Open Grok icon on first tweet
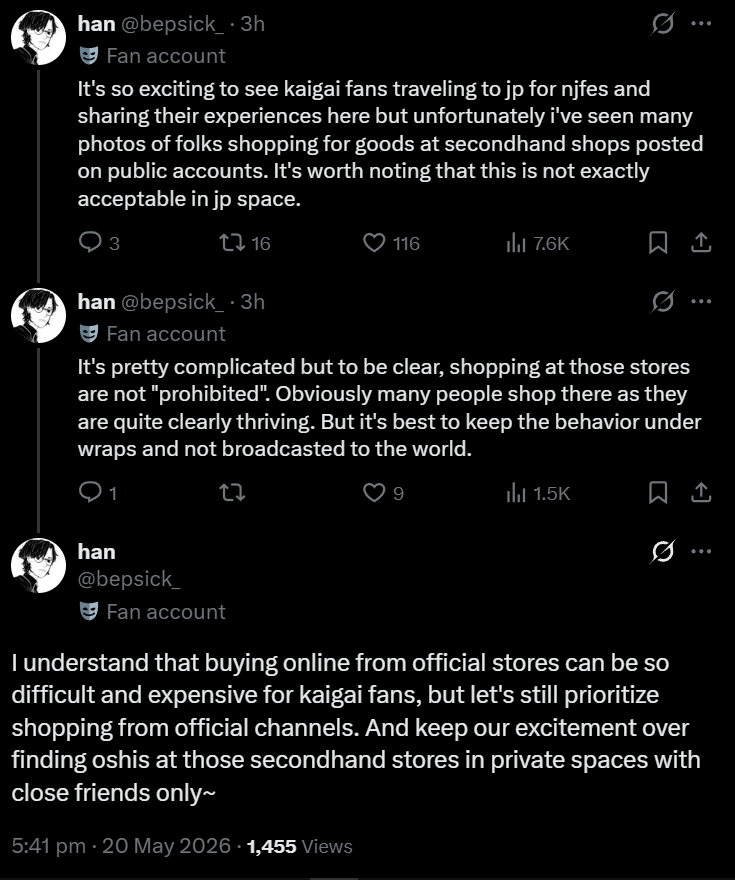Screen dimensions: 735x880 pyautogui.click(x=663, y=24)
